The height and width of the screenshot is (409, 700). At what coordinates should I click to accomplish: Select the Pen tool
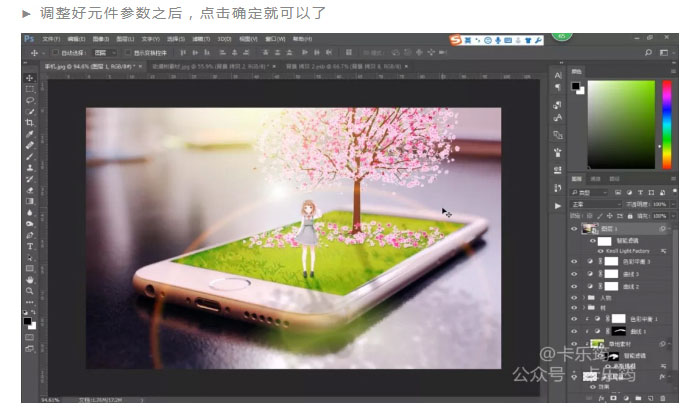point(29,235)
